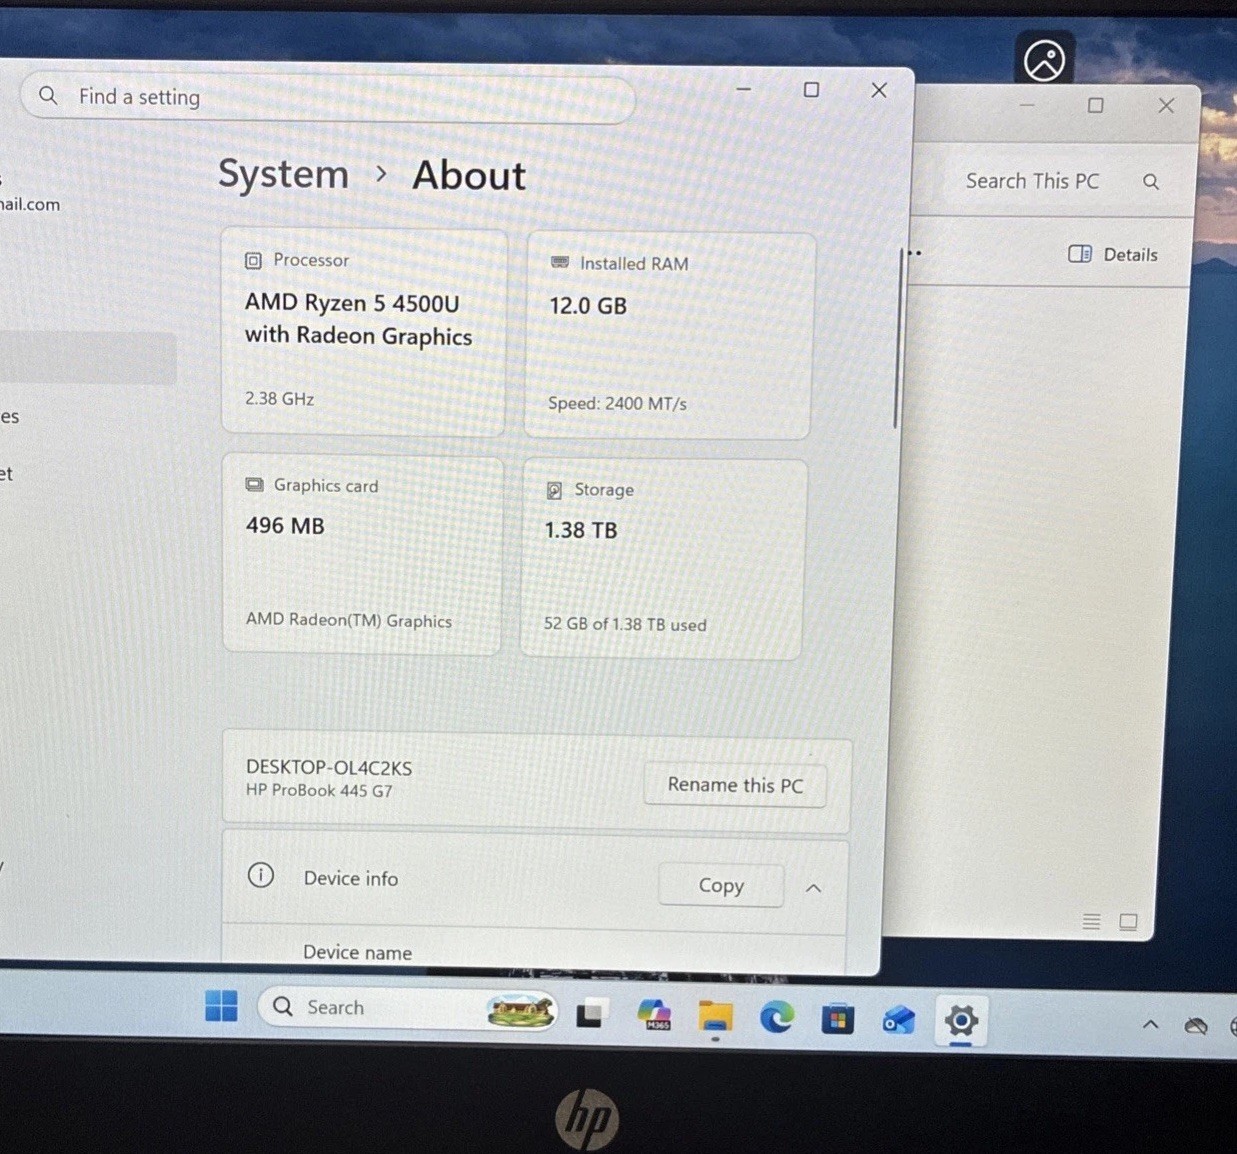Click the OneDrive cloud icon in the tray
This screenshot has height=1154, width=1237.
[1195, 1026]
